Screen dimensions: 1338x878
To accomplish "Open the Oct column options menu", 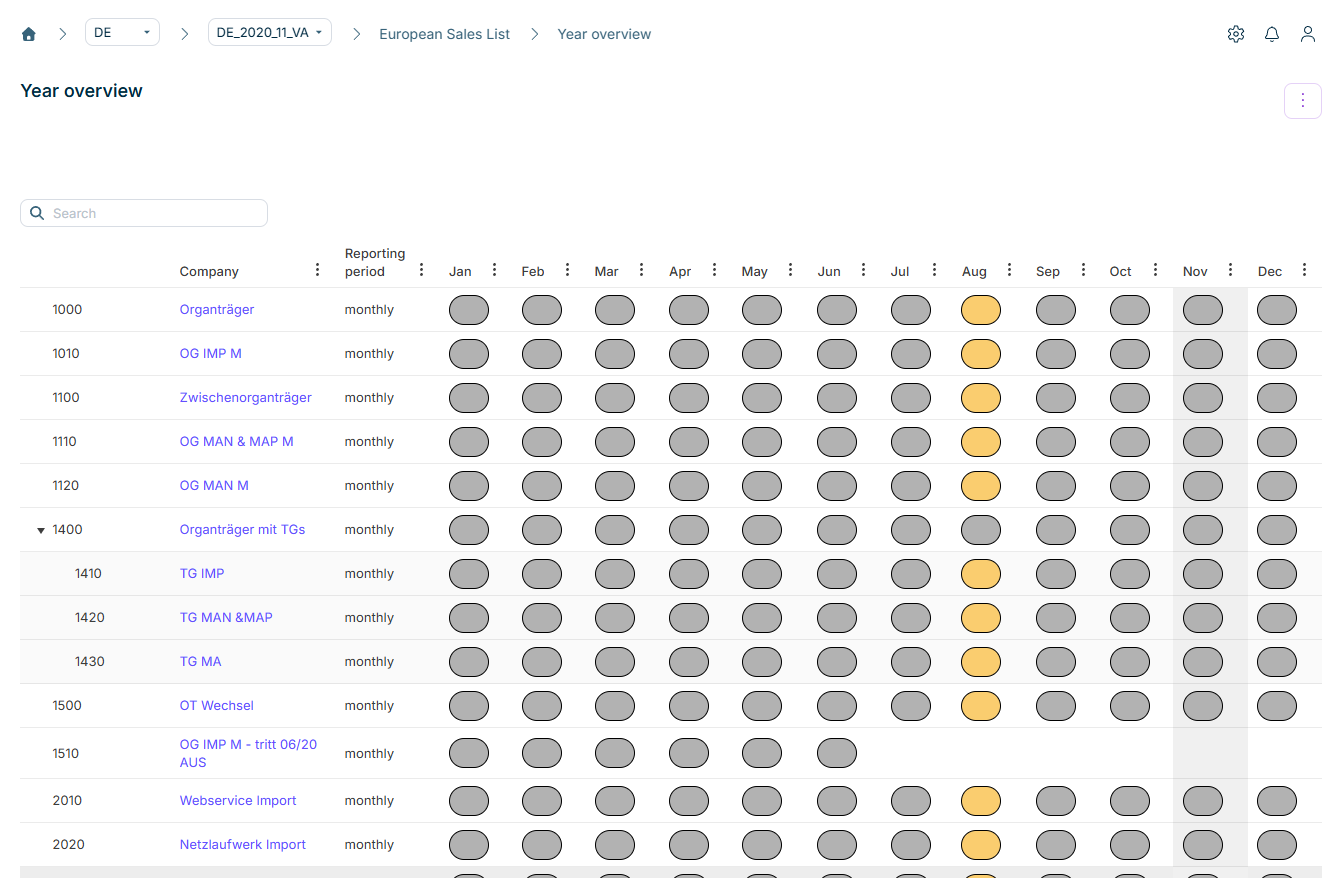I will tap(1156, 270).
